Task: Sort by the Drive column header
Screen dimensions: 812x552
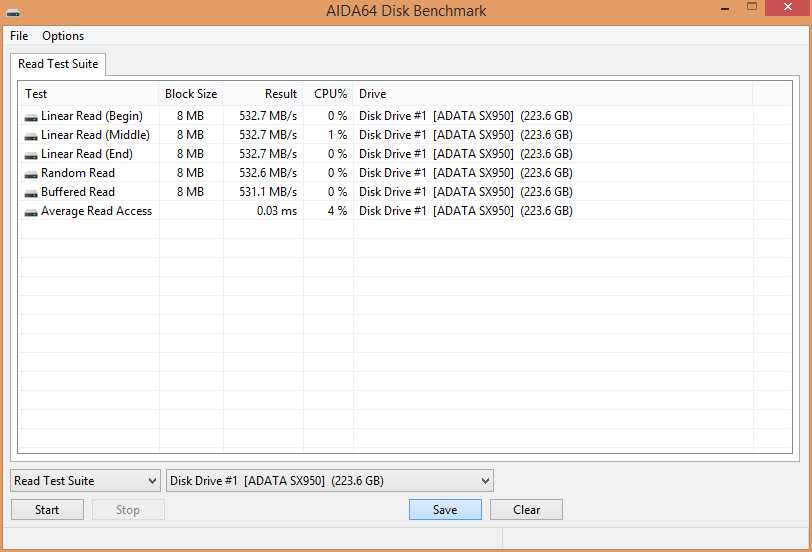Action: [553, 94]
